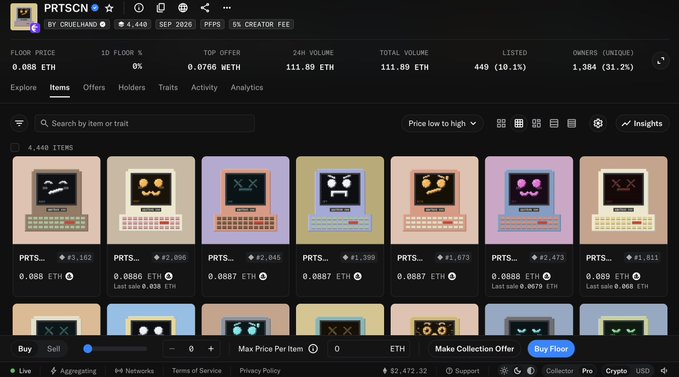Favorite the PRTSCN collection with the star icon
Image resolution: width=679 pixels, height=377 pixels.
coord(109,8)
